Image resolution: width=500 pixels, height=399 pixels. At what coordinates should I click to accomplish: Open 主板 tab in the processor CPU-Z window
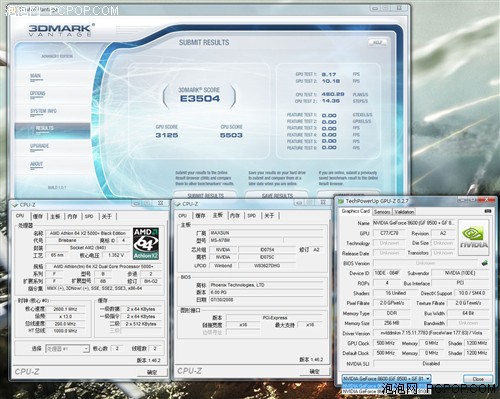click(x=55, y=216)
